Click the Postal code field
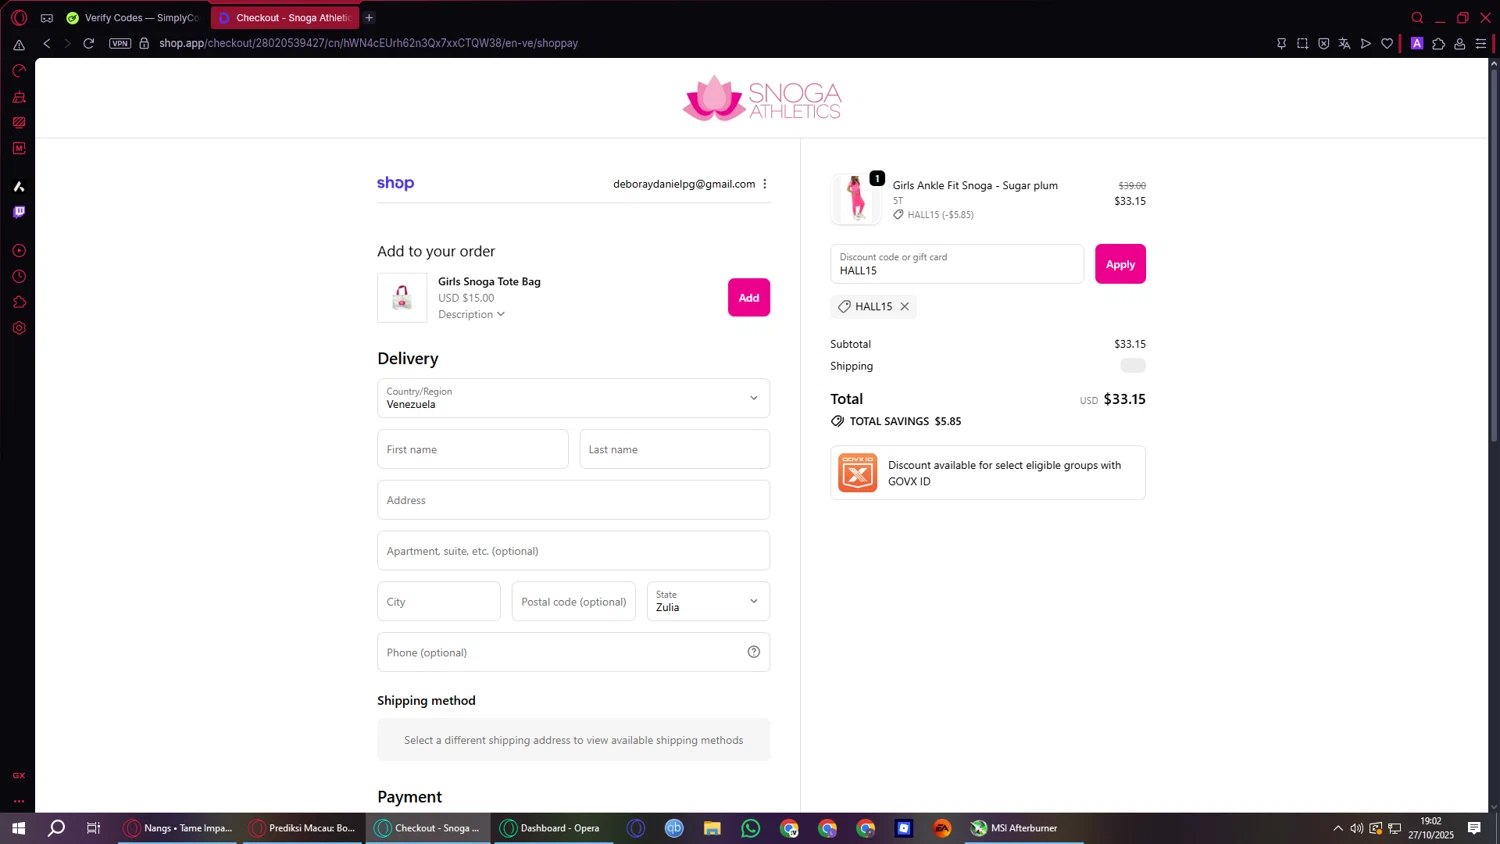 coord(574,601)
